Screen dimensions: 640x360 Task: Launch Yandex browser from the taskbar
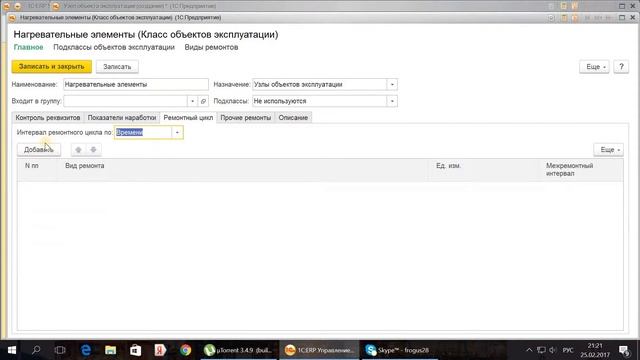coord(160,350)
